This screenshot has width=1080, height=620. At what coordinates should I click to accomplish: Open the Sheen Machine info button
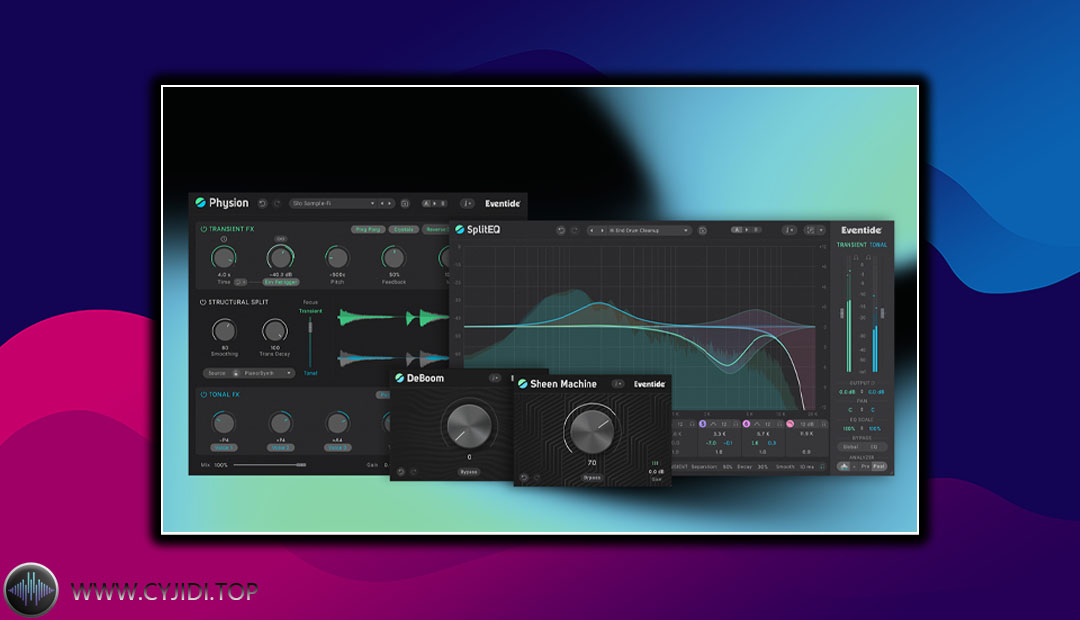pos(618,384)
